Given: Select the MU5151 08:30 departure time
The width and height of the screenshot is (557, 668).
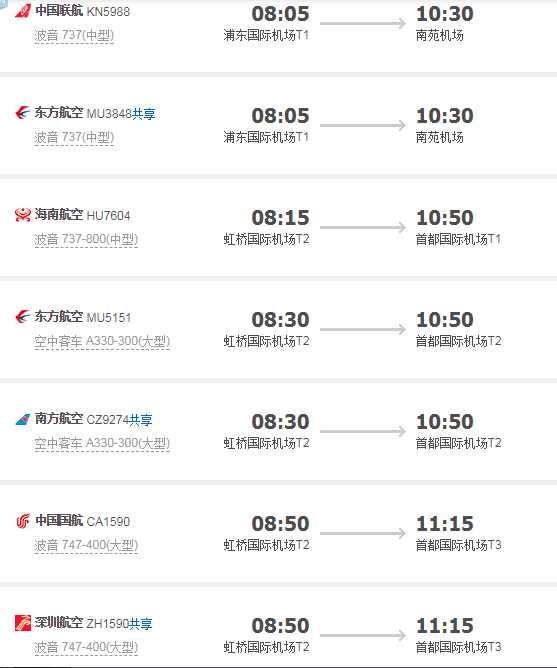Looking at the screenshot, I should pos(280,320).
